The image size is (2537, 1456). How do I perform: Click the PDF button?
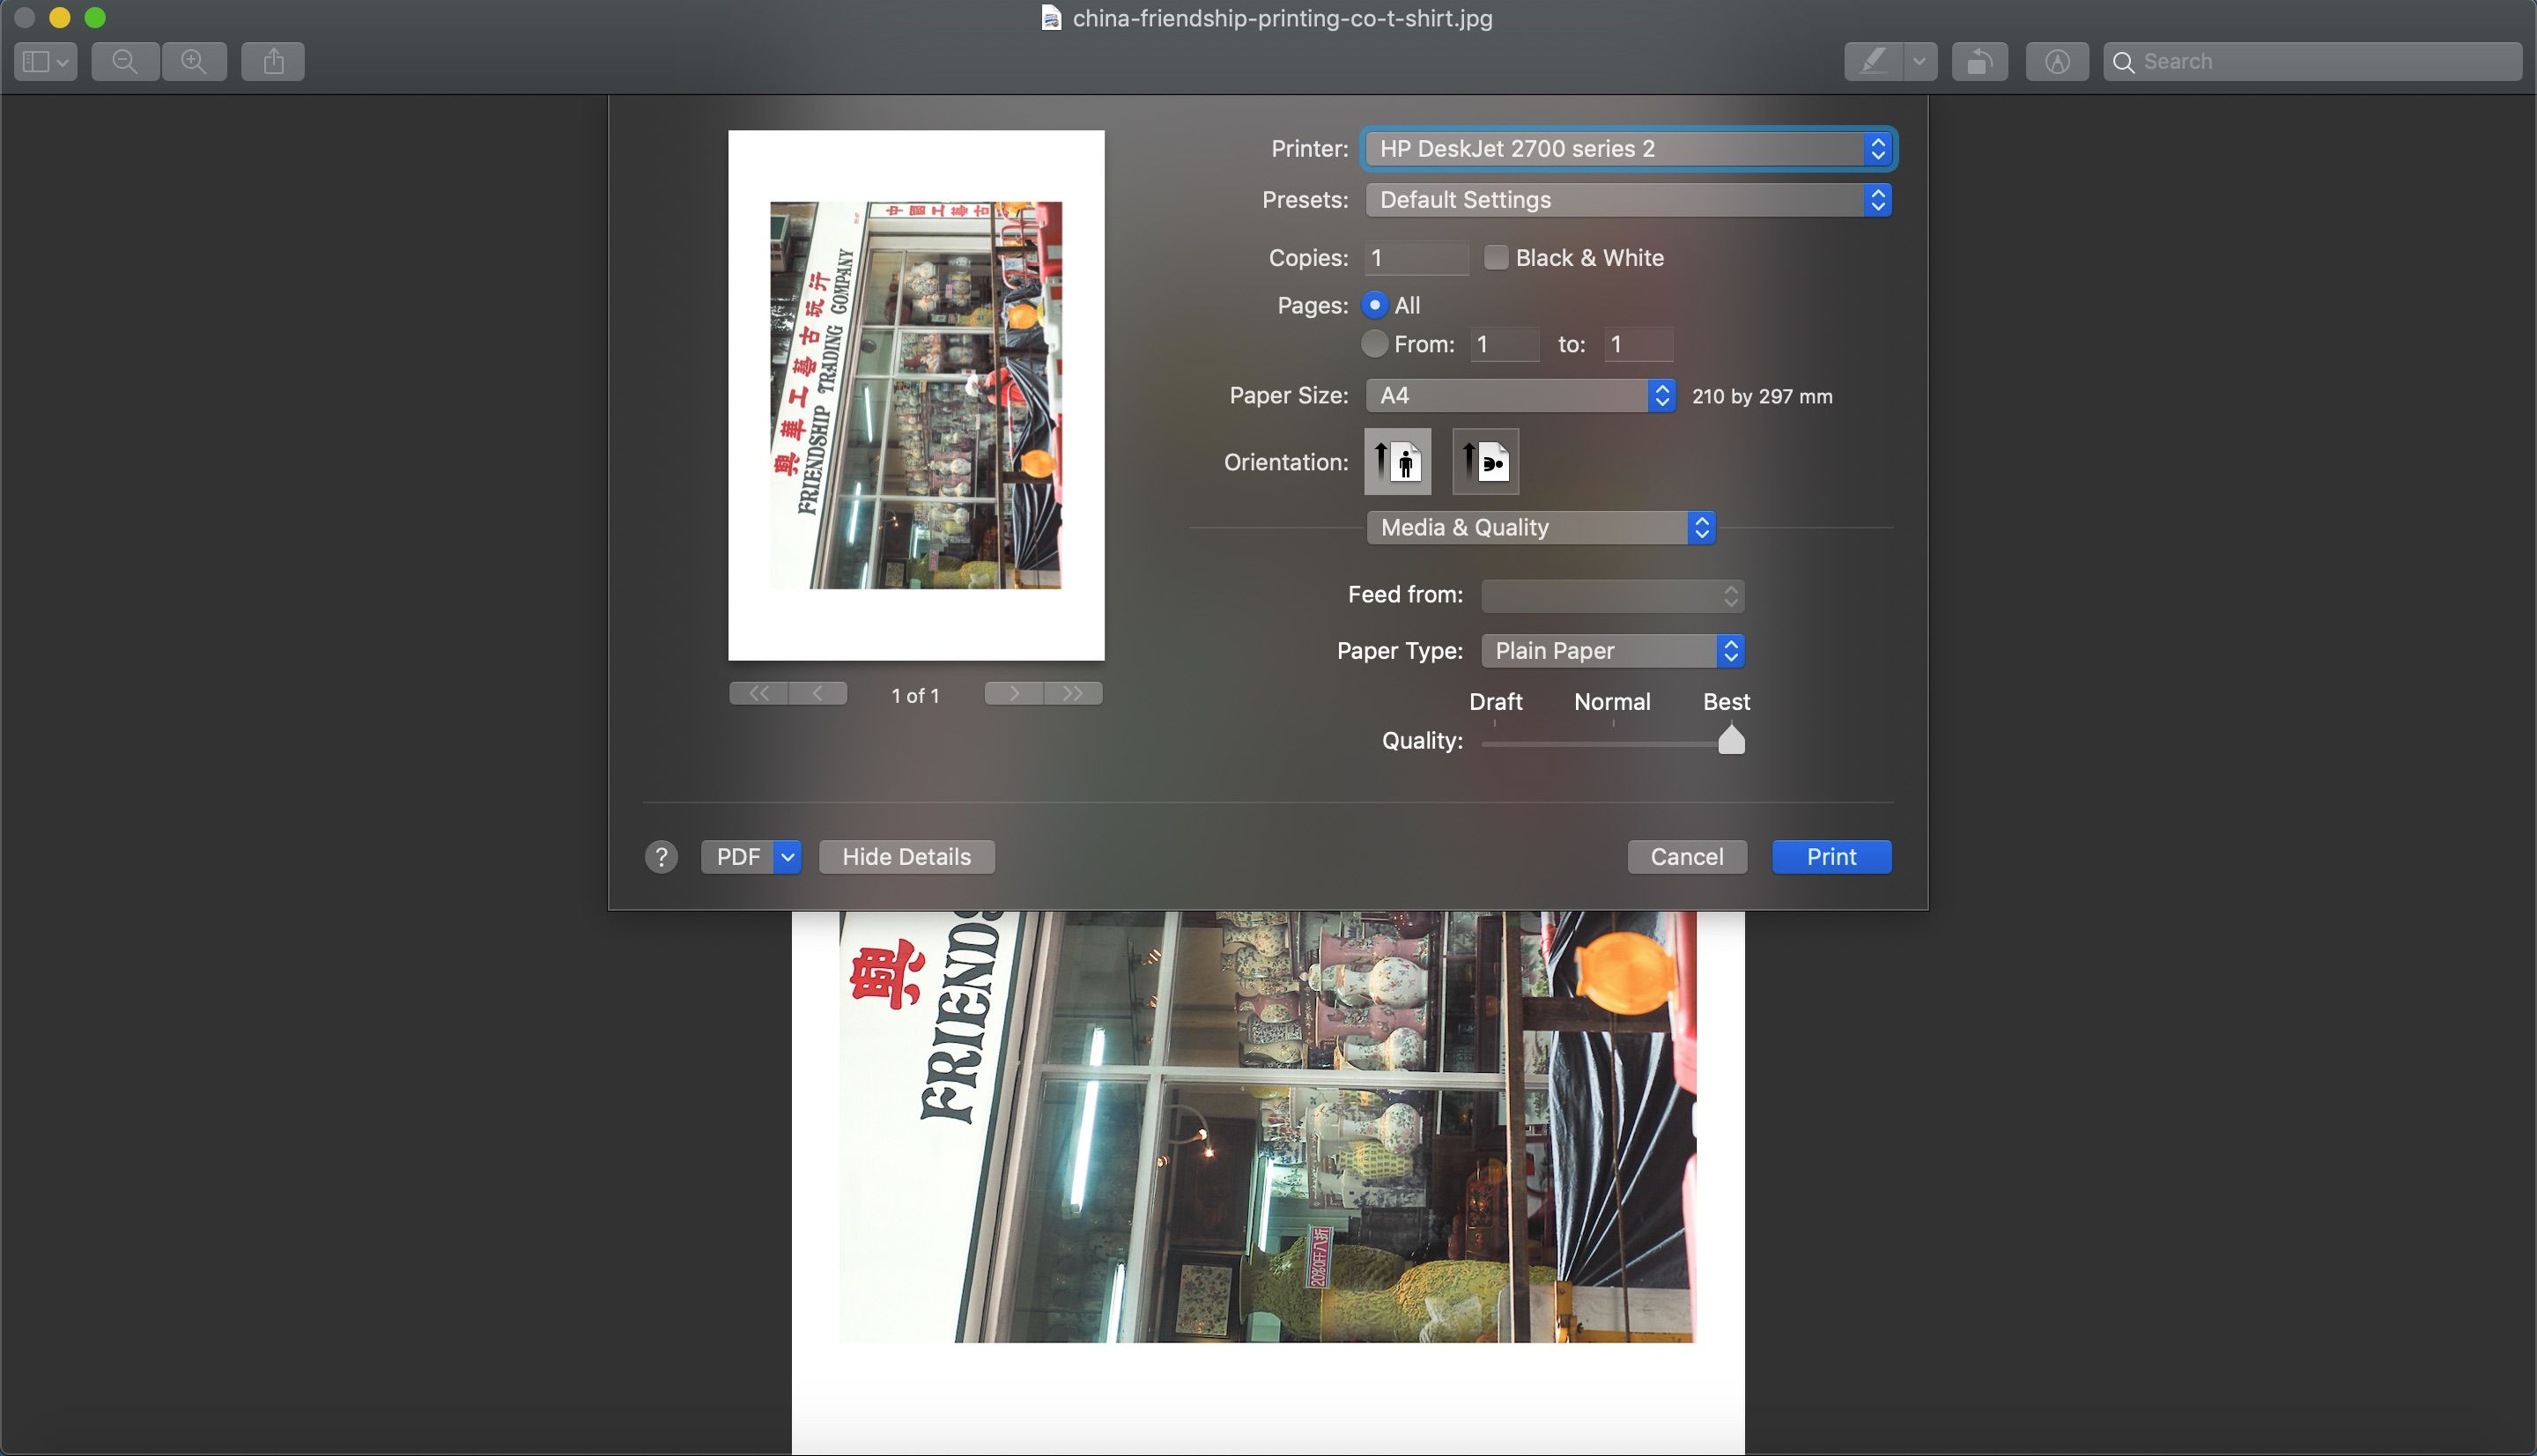[x=738, y=857]
